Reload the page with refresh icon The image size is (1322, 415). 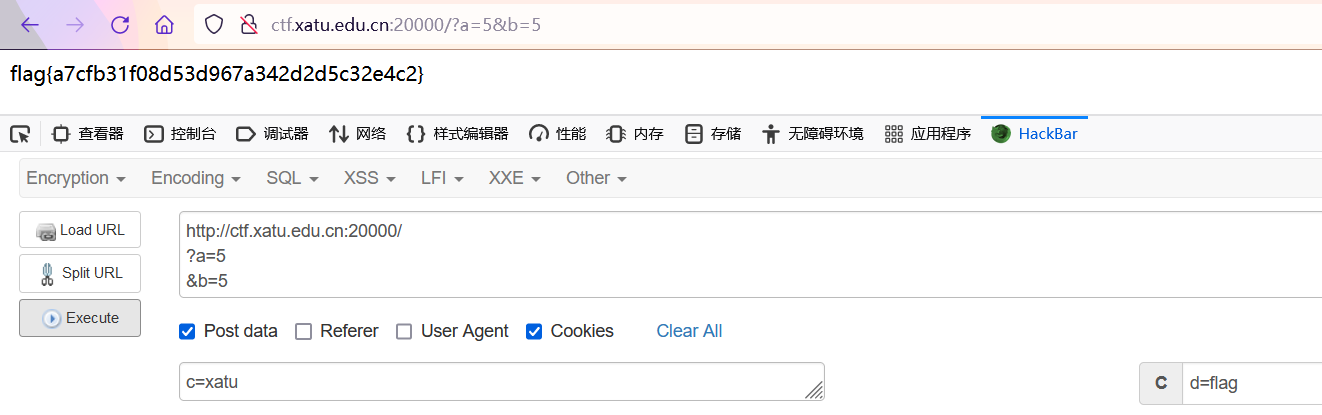click(x=120, y=25)
